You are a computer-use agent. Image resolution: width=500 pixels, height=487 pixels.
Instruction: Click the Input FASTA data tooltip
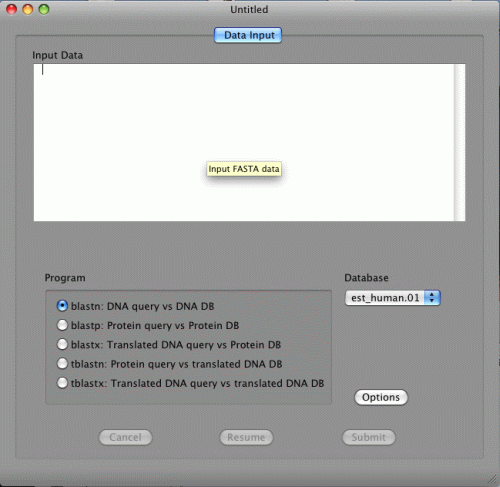pyautogui.click(x=244, y=169)
